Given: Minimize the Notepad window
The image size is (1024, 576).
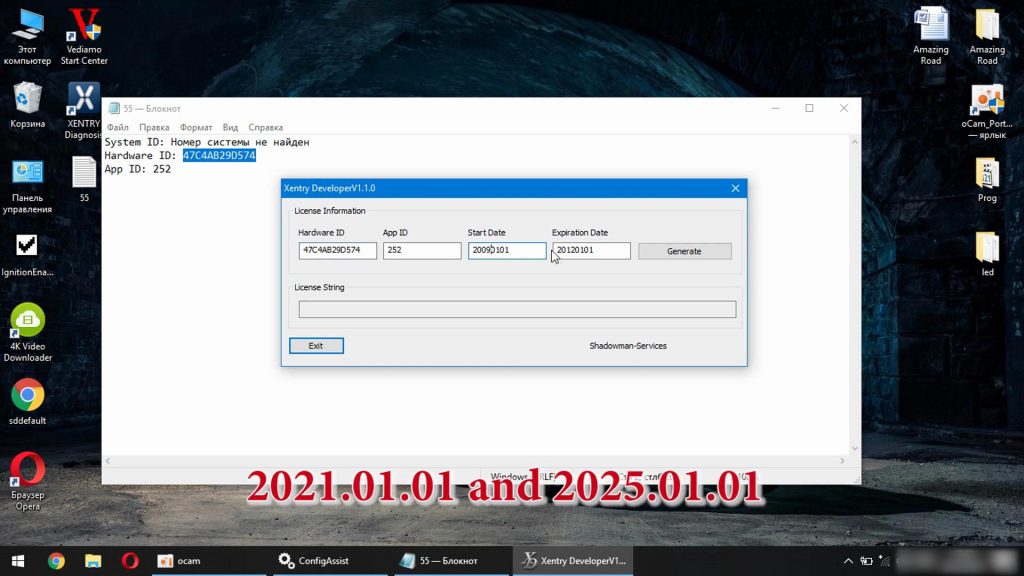Looking at the screenshot, I should (x=775, y=108).
